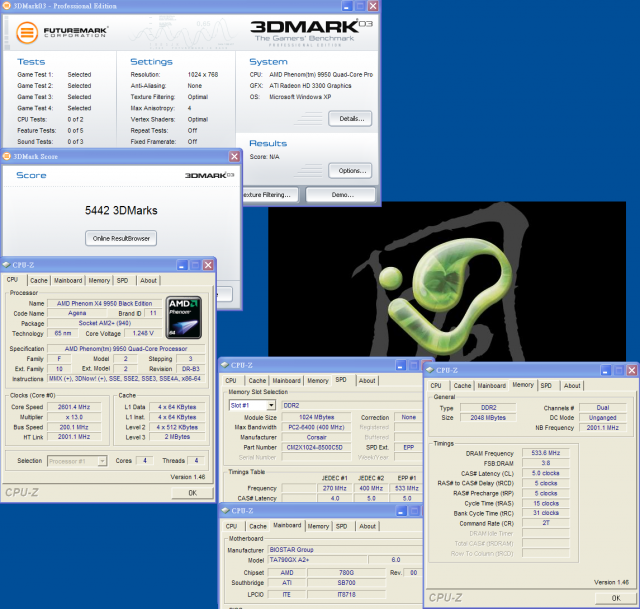The width and height of the screenshot is (640, 609).
Task: Open the SPD tab in the CPU-Z Memory window
Action: point(546,386)
